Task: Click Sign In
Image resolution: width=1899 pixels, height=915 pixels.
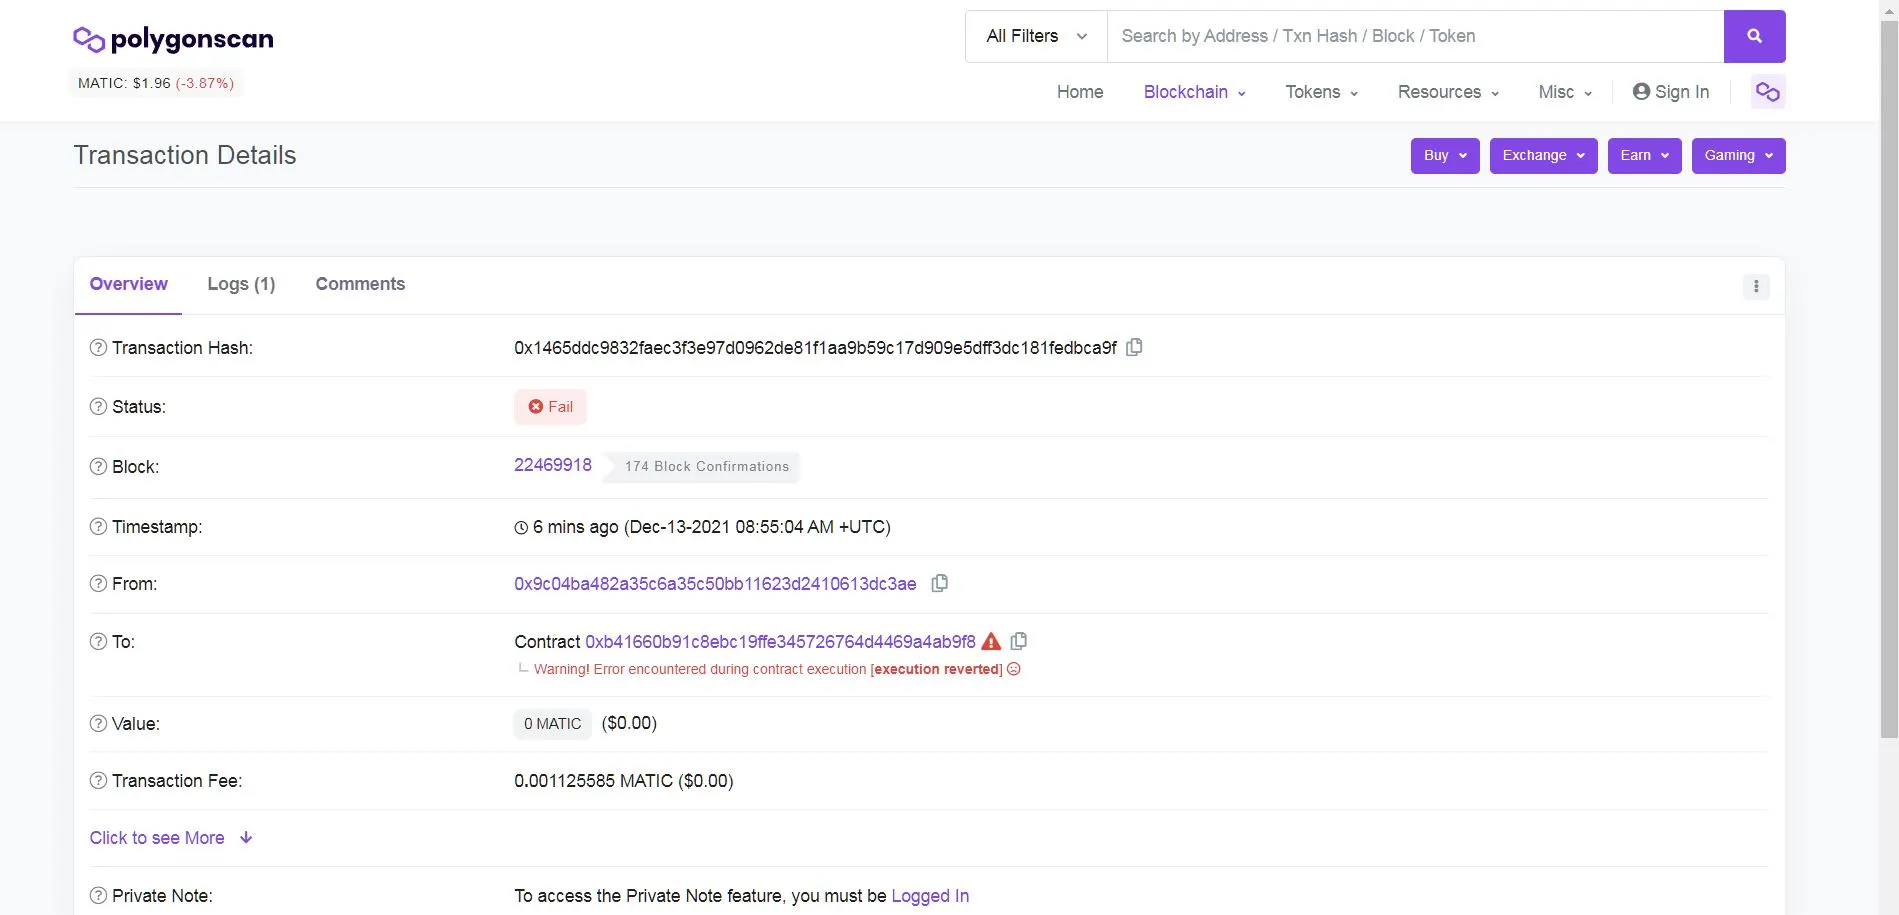Action: click(1671, 92)
